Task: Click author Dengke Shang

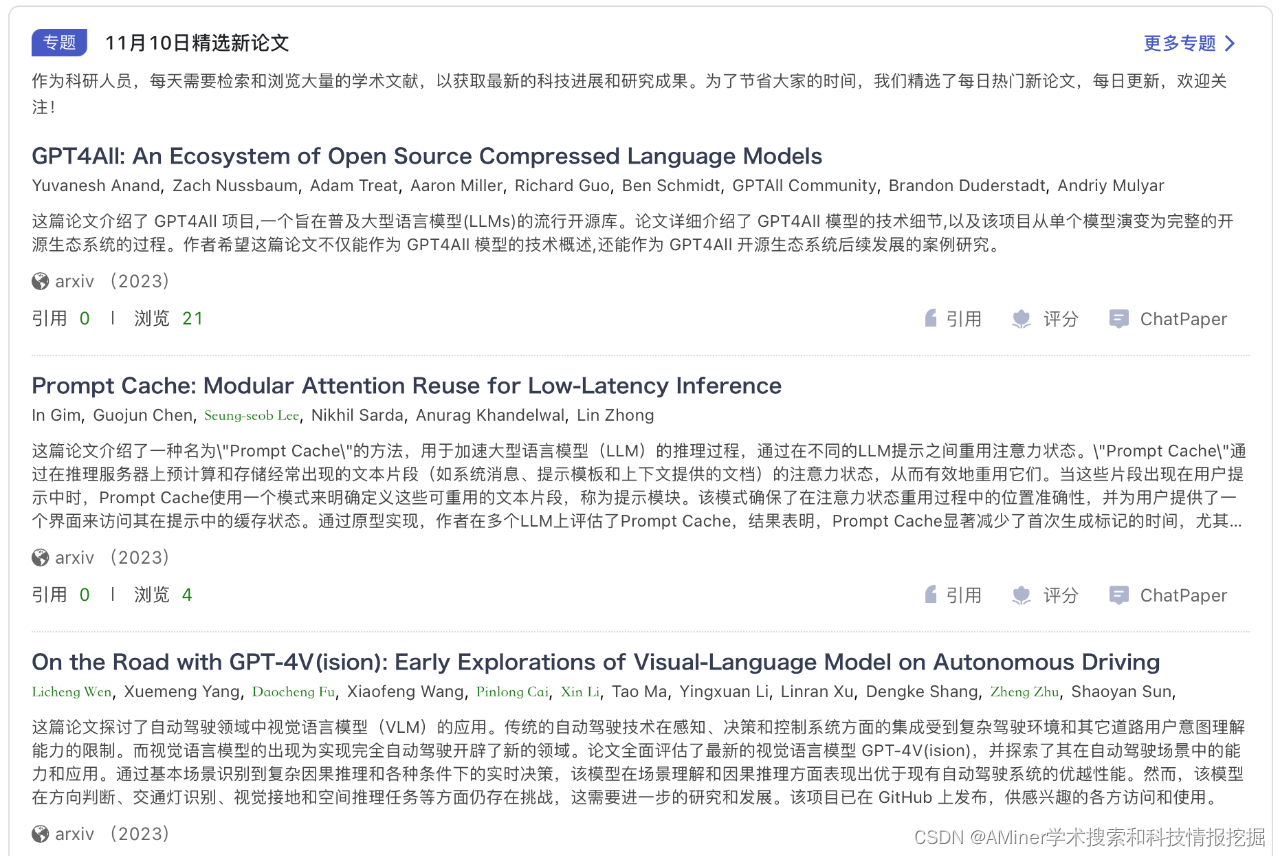Action: pos(922,691)
